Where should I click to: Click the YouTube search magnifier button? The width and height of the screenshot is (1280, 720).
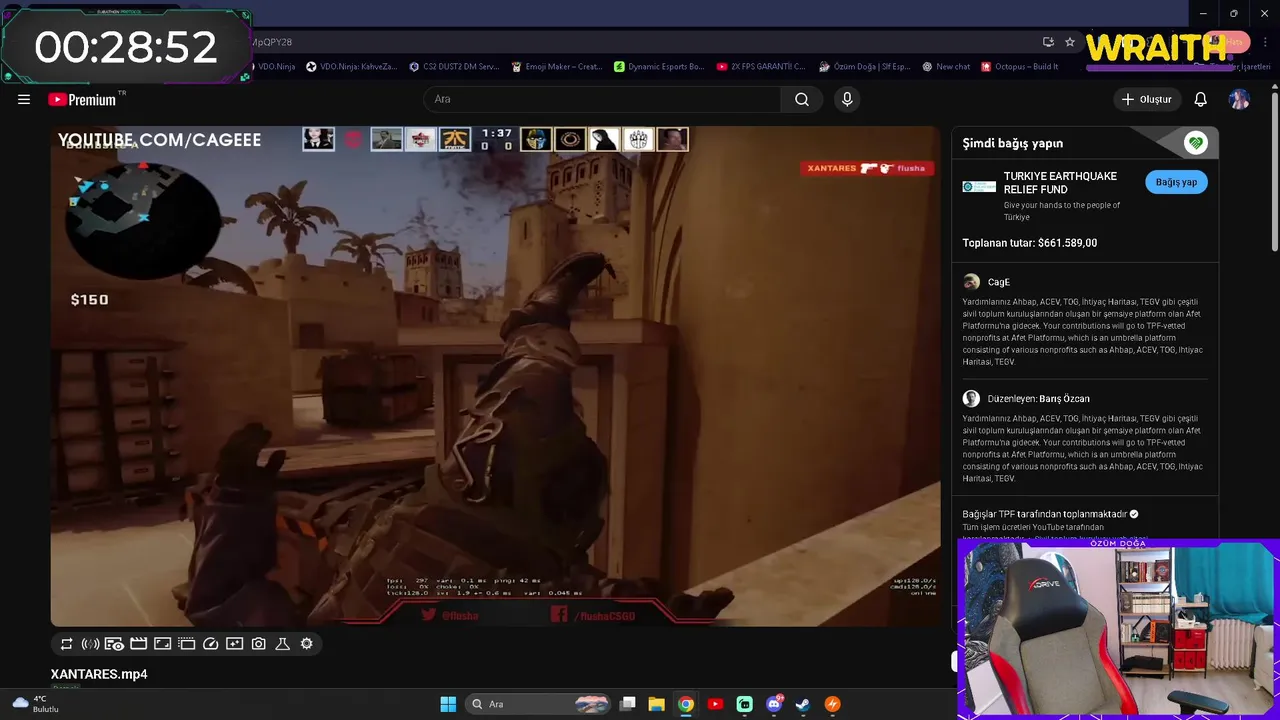pos(802,99)
